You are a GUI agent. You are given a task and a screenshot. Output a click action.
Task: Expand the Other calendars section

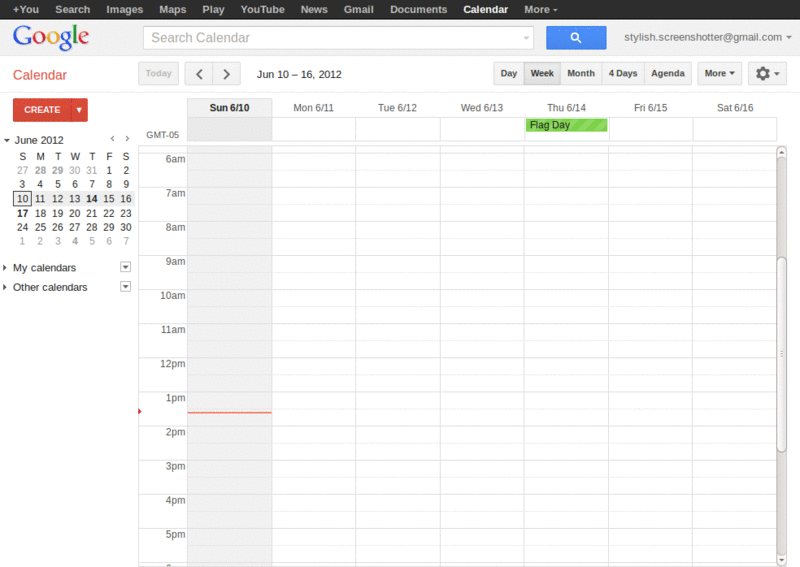[x=5, y=287]
